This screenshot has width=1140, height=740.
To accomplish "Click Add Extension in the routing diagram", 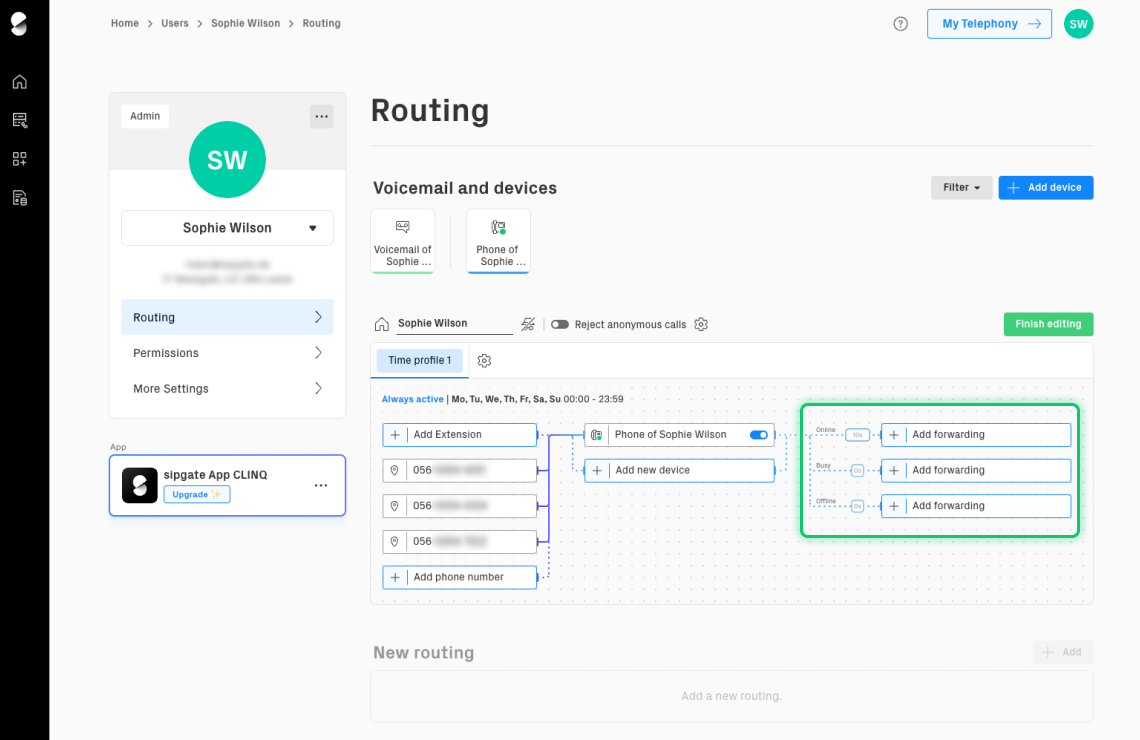I will (x=459, y=435).
